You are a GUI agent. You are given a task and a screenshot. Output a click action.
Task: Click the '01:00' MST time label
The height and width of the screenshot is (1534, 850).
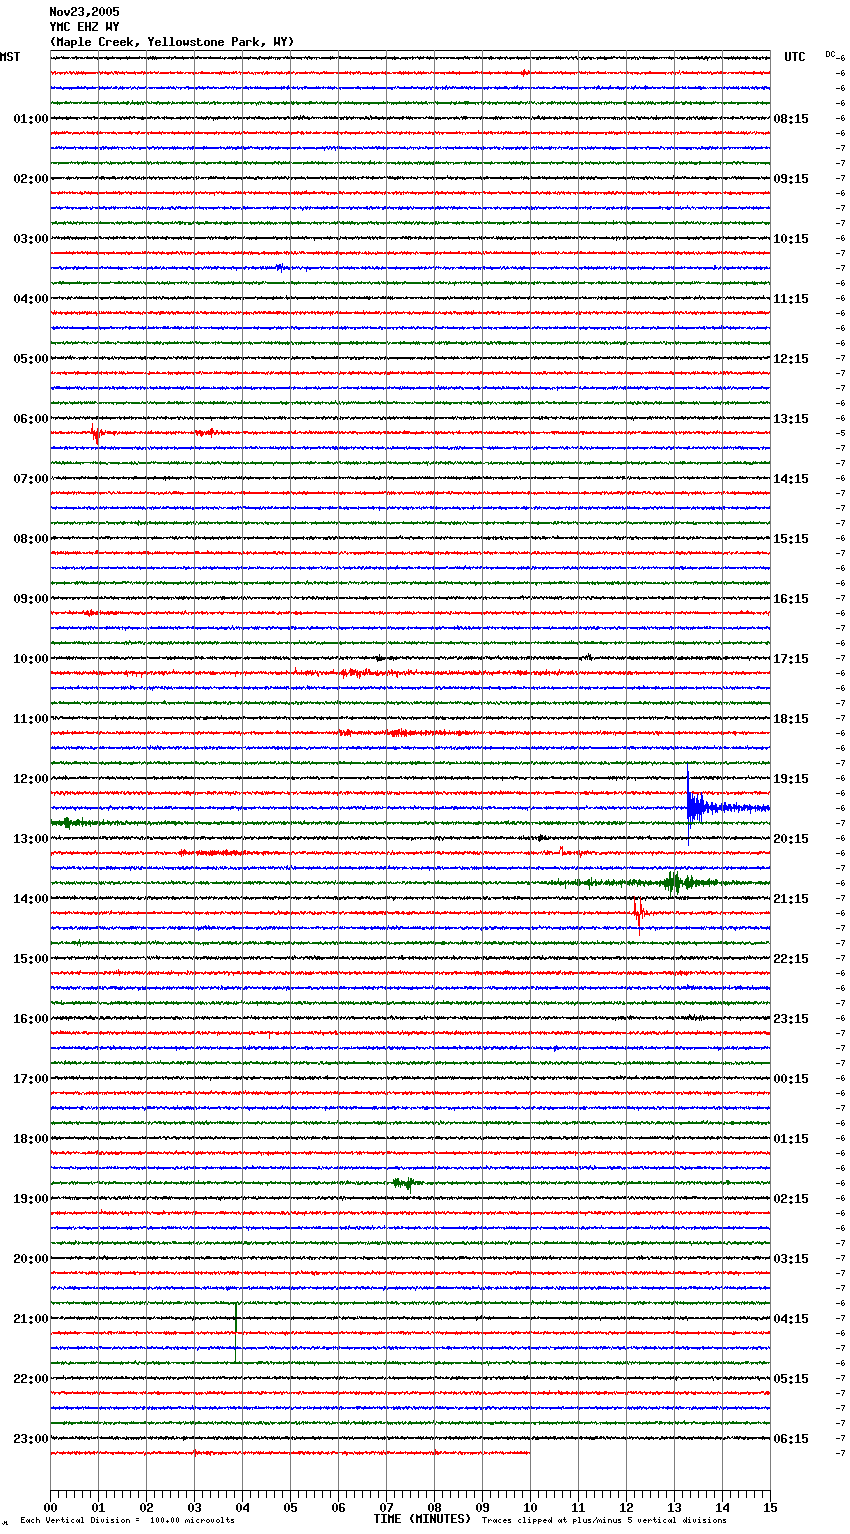(31, 119)
